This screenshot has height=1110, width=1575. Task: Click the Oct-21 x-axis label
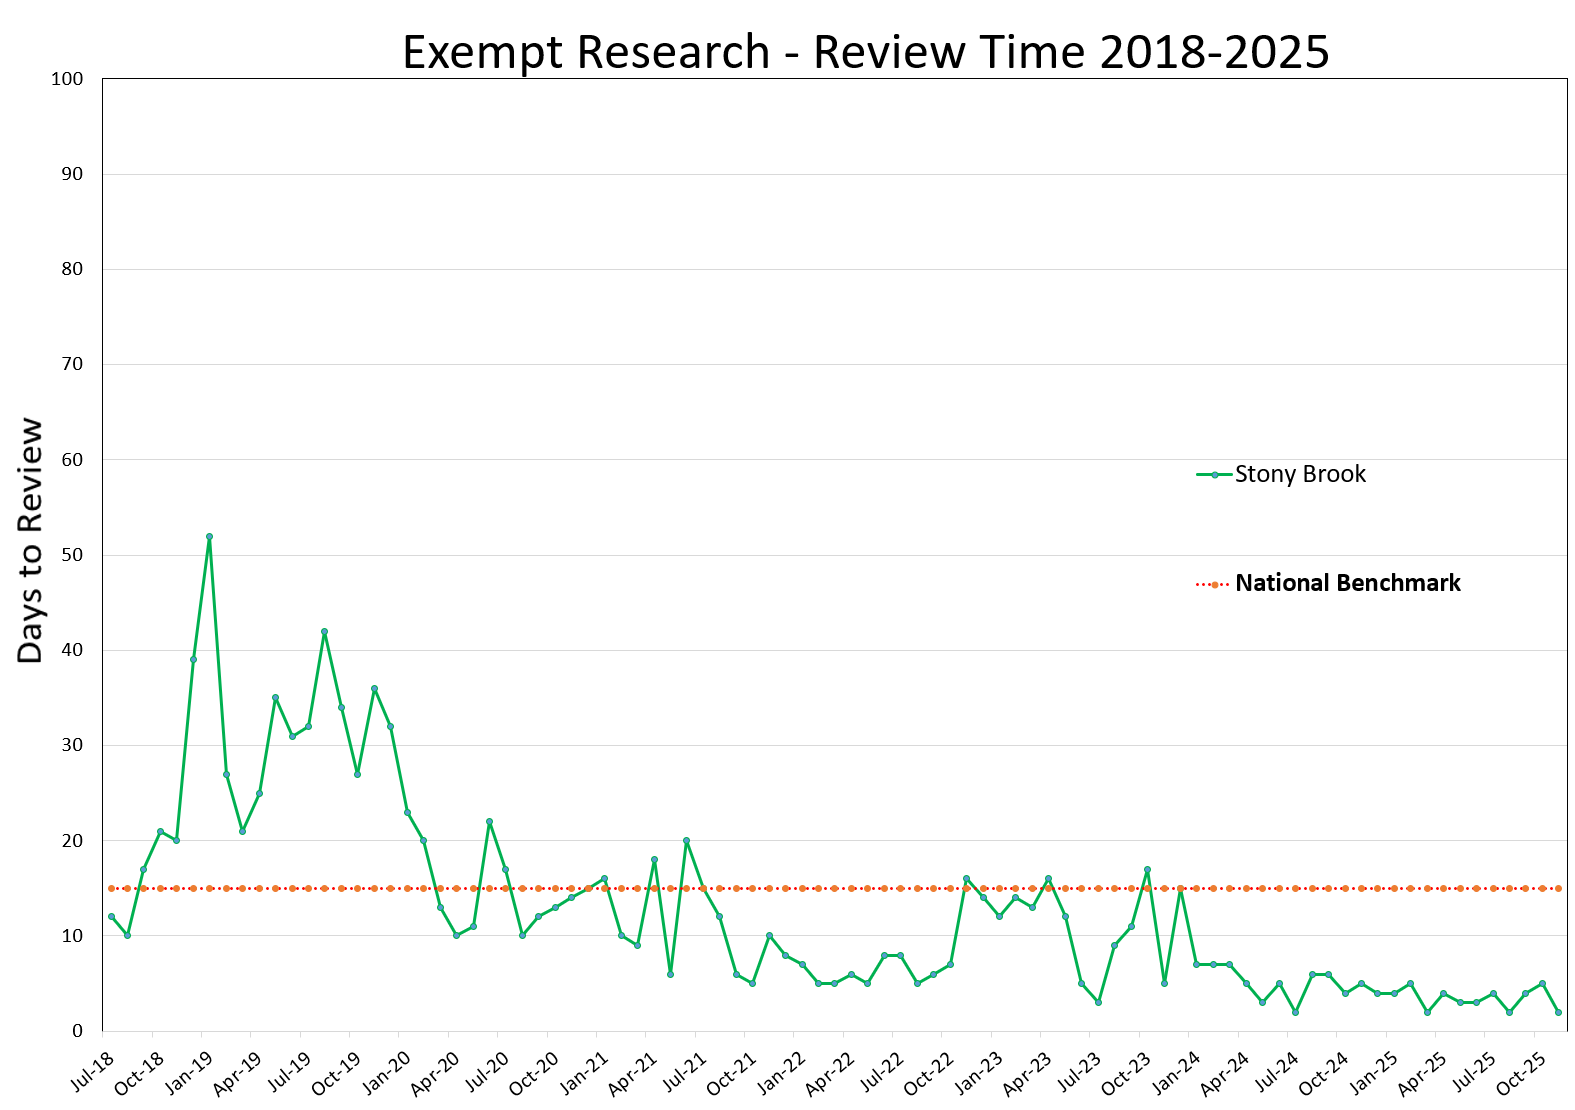point(733,1072)
